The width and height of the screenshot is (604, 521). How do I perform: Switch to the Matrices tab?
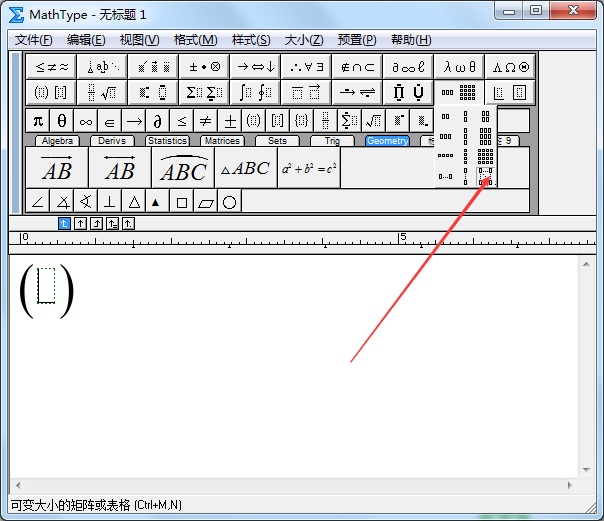pos(221,141)
